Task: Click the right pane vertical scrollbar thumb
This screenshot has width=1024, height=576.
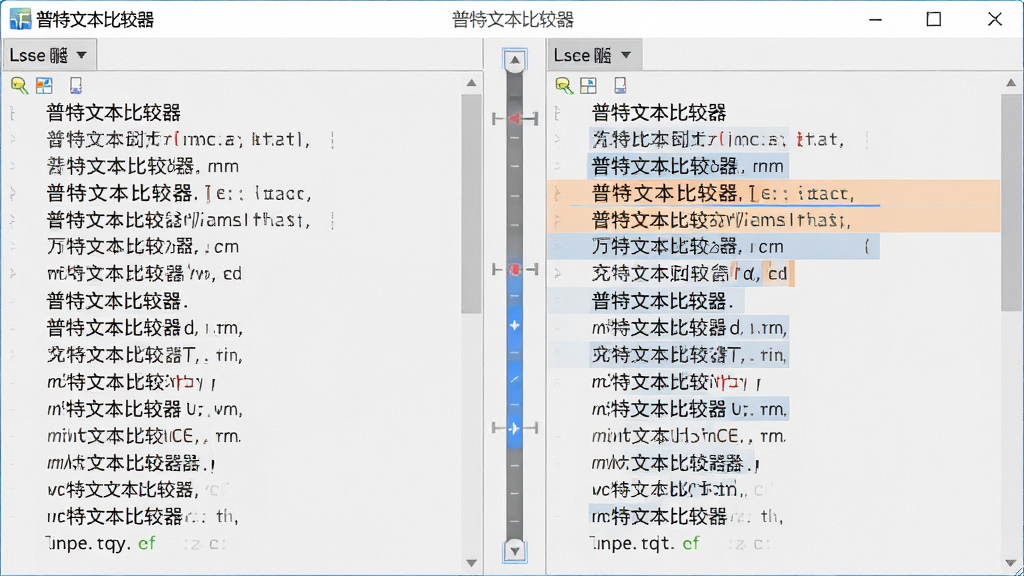Action: click(x=1011, y=202)
